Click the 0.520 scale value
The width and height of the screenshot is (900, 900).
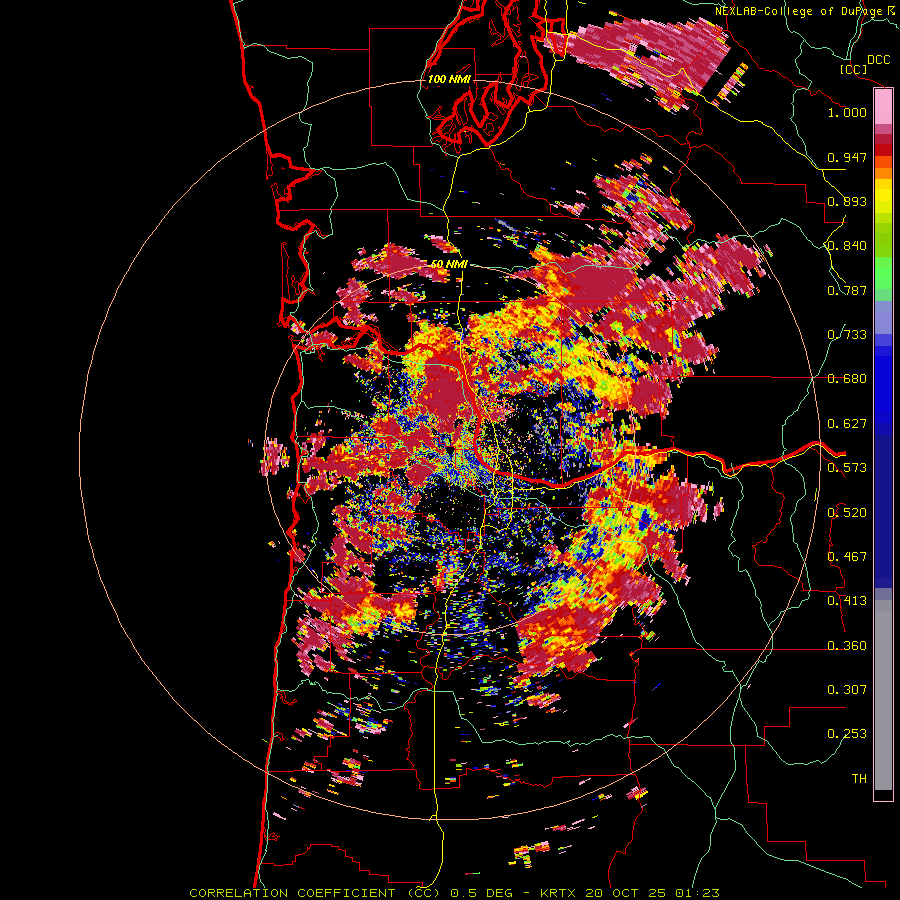click(x=847, y=513)
